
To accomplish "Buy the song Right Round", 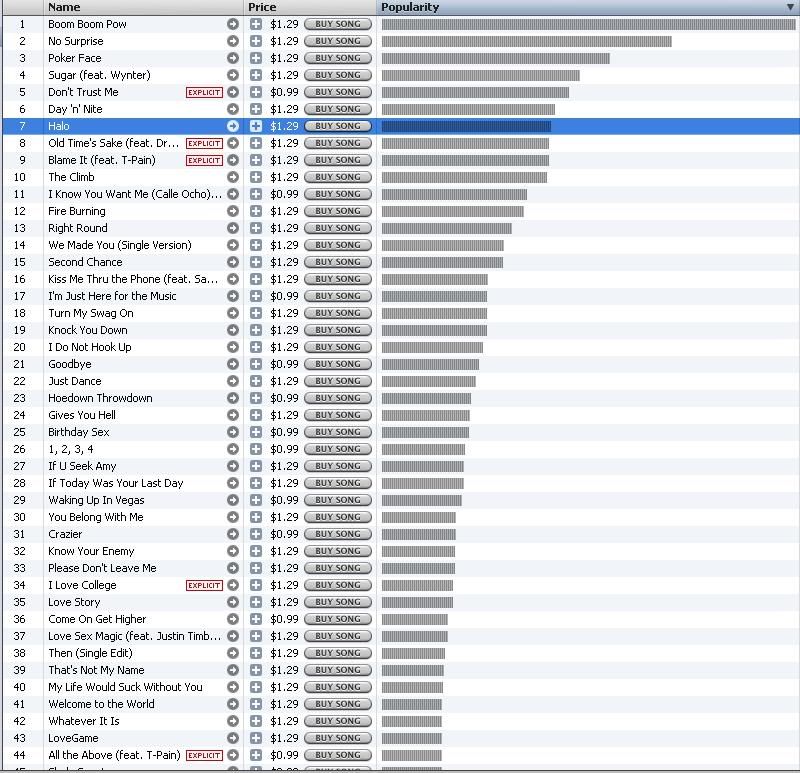I will tap(338, 228).
